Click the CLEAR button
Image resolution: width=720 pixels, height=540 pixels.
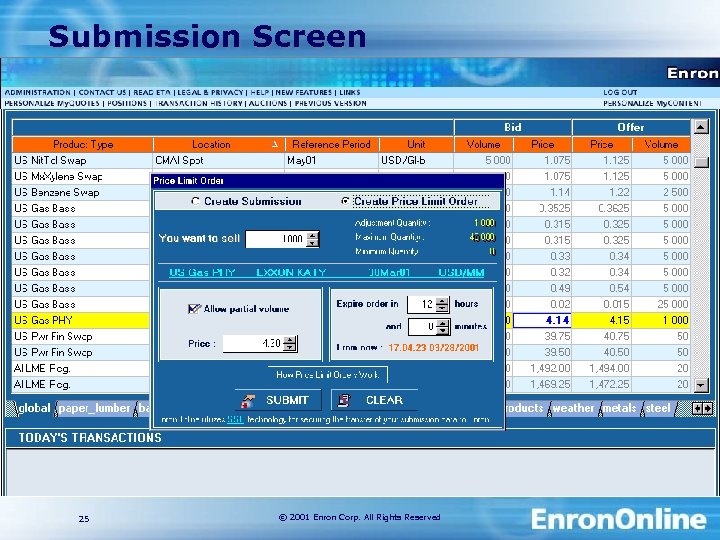375,400
